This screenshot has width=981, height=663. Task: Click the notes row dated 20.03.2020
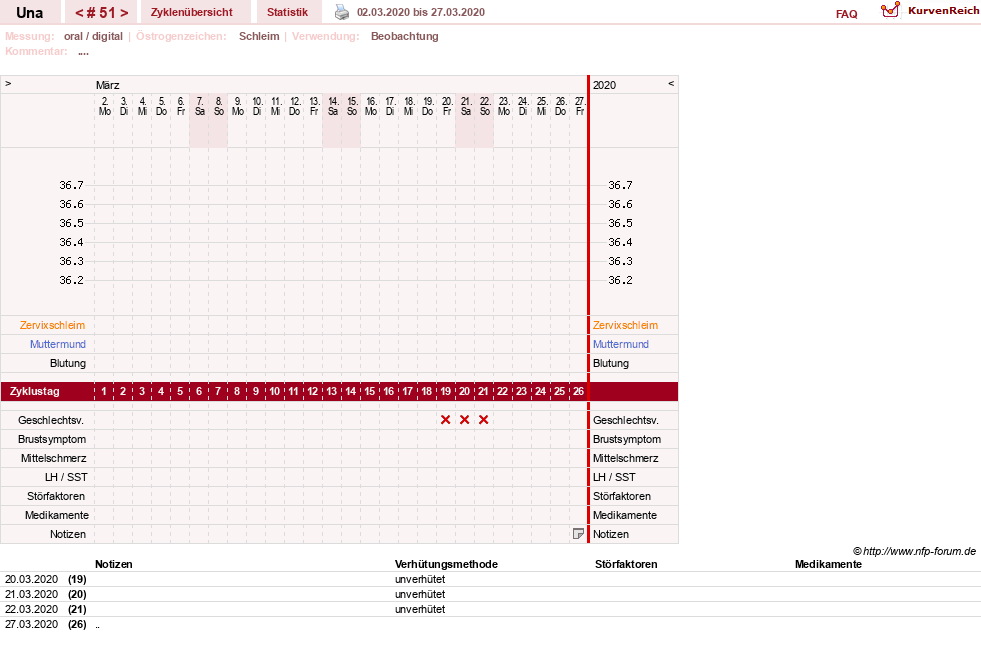click(490, 579)
